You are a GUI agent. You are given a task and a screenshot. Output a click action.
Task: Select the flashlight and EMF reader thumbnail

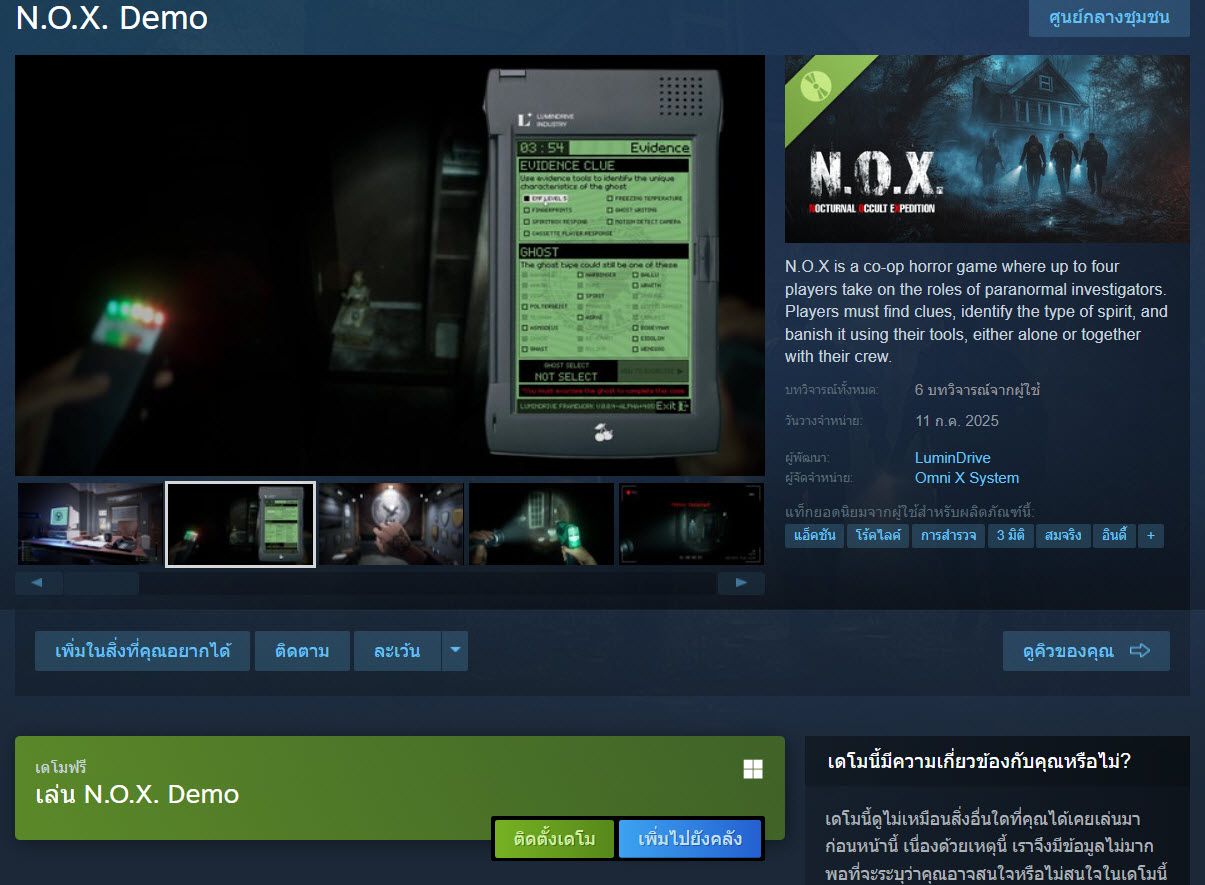[541, 524]
